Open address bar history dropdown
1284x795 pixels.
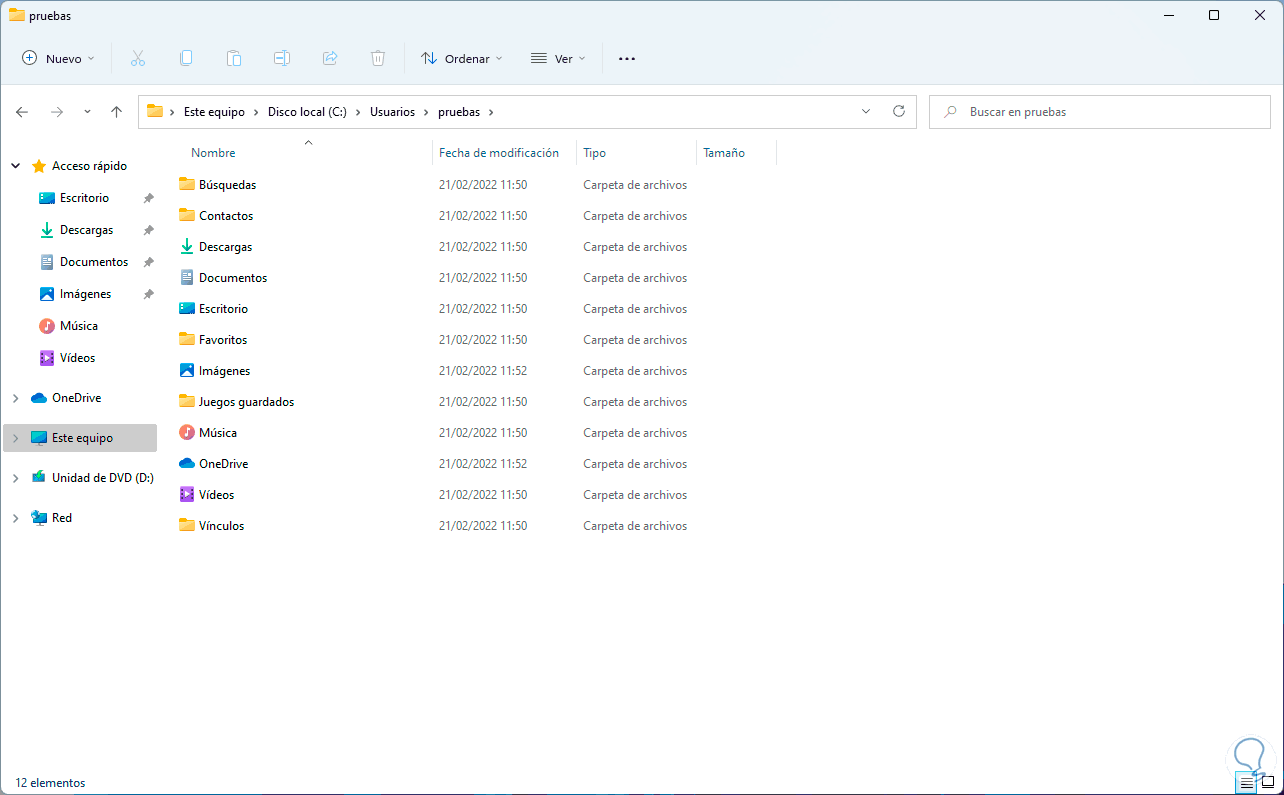click(866, 111)
